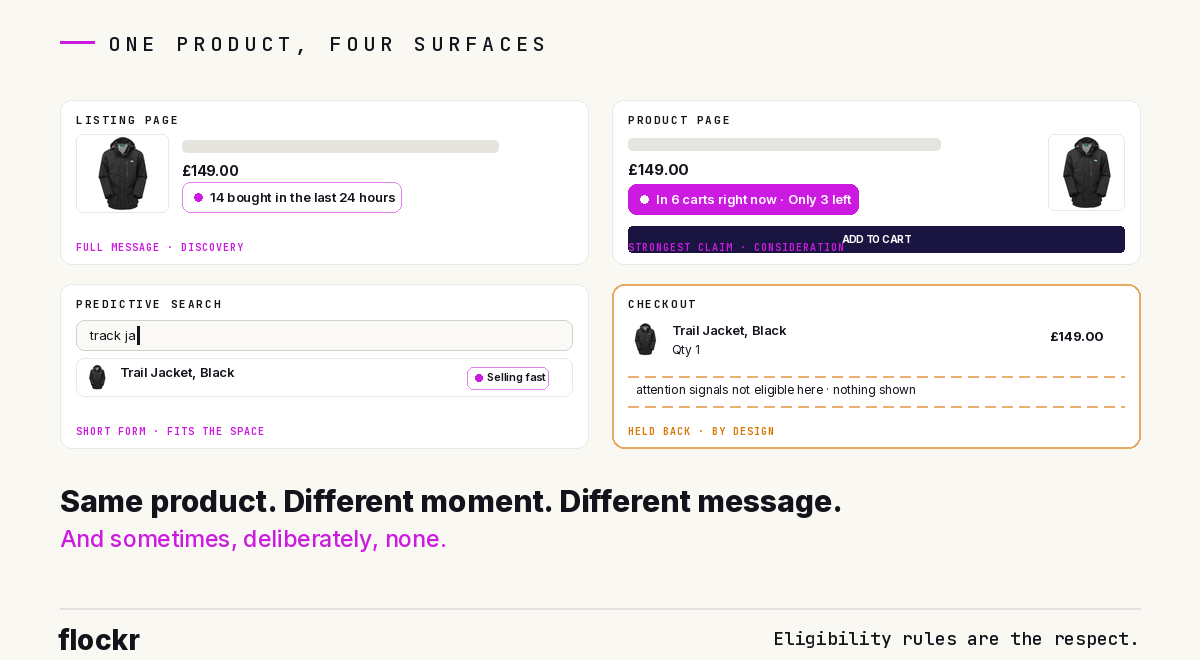Select the 'Trail Jacket, Black' search suggestion
The width and height of the screenshot is (1200, 660).
324,377
